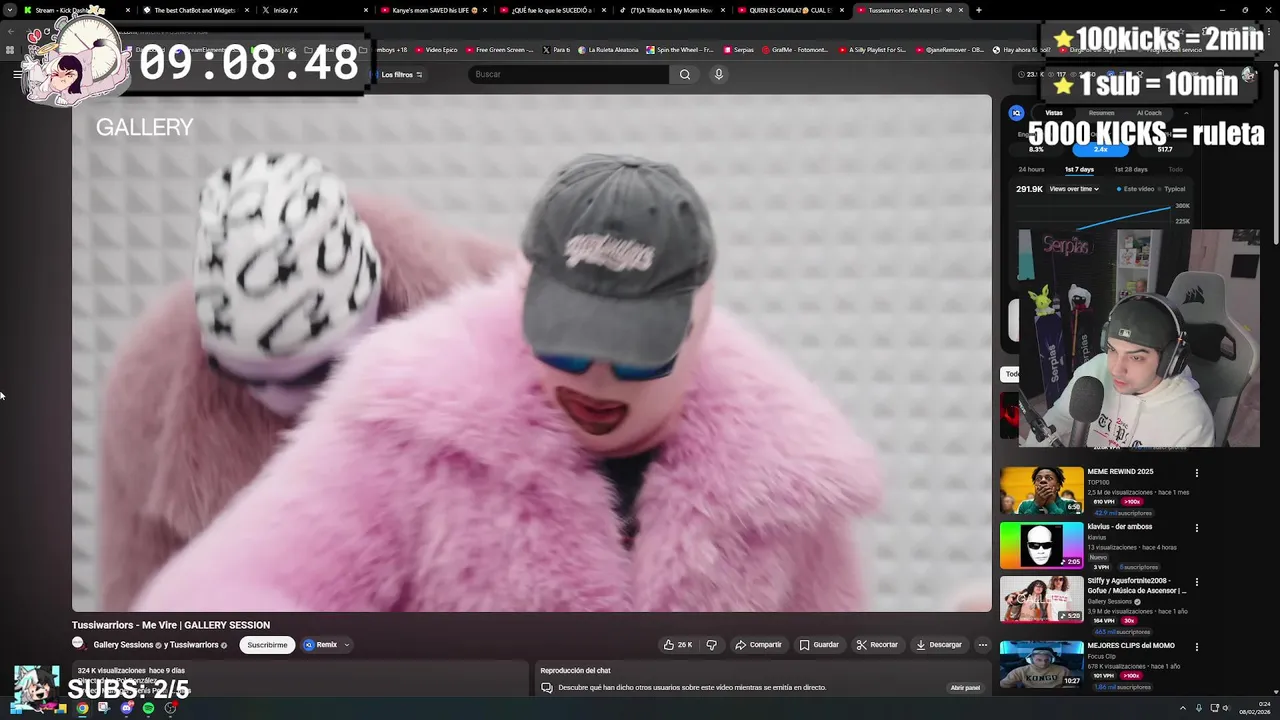Click the video player area
Image resolution: width=1280 pixels, height=720 pixels.
coord(531,352)
